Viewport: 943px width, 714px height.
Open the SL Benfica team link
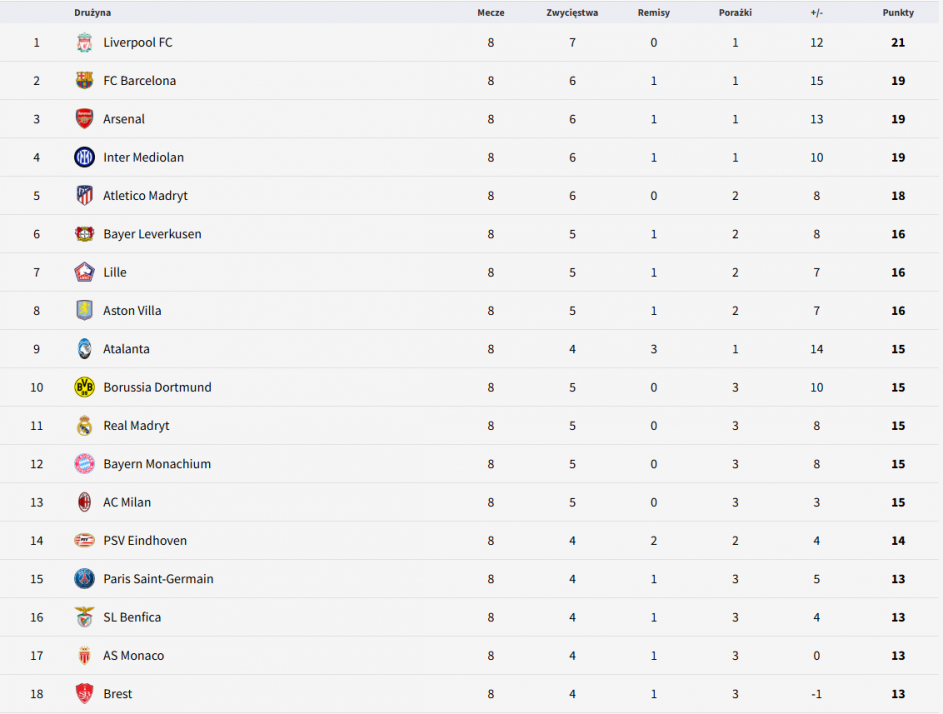(x=132, y=617)
